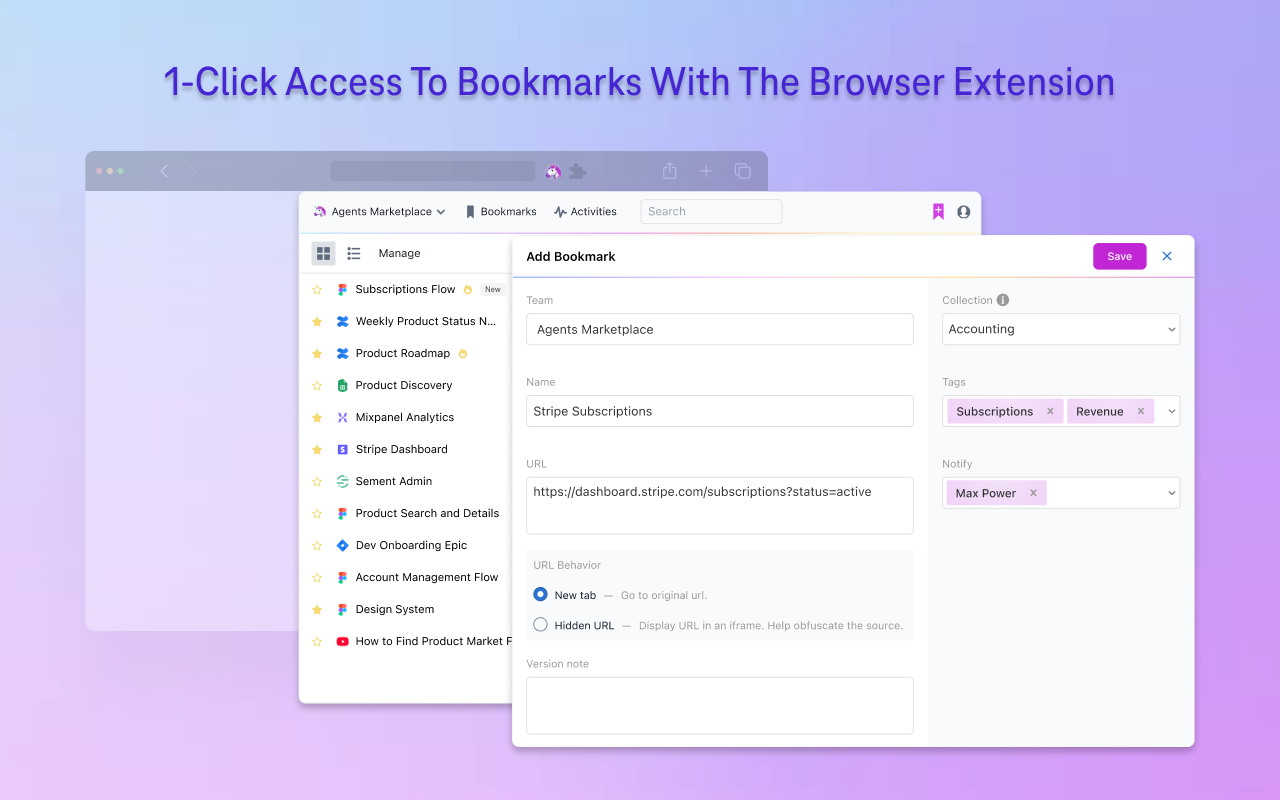Toggle star for Product Roadmap
The image size is (1280, 800).
tap(317, 353)
